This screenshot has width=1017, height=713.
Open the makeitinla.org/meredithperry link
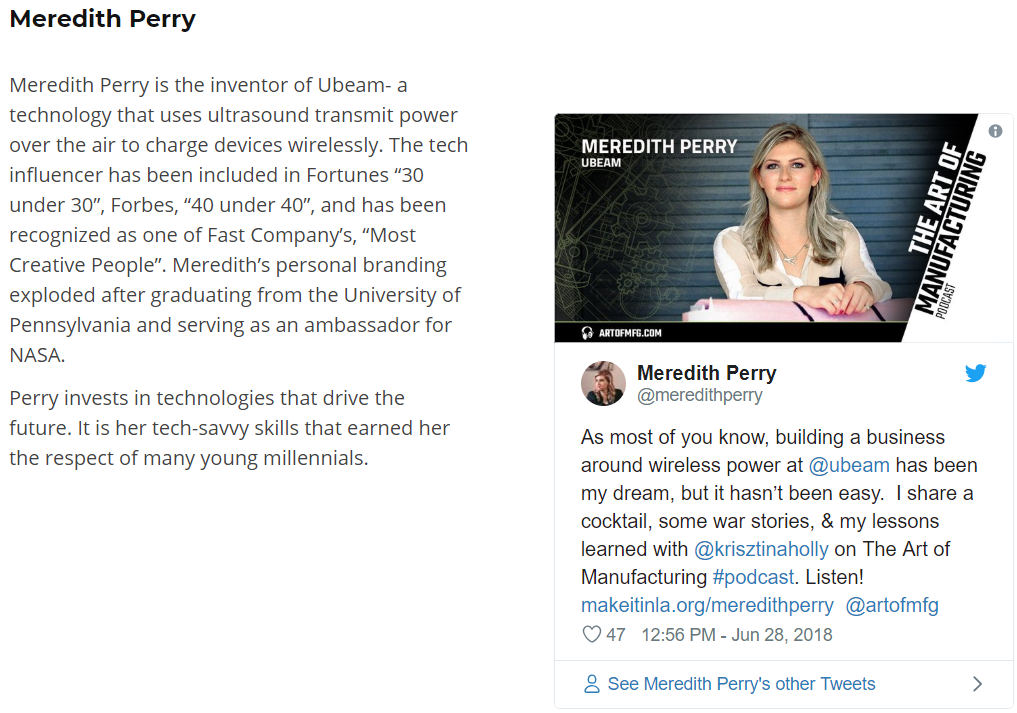706,605
